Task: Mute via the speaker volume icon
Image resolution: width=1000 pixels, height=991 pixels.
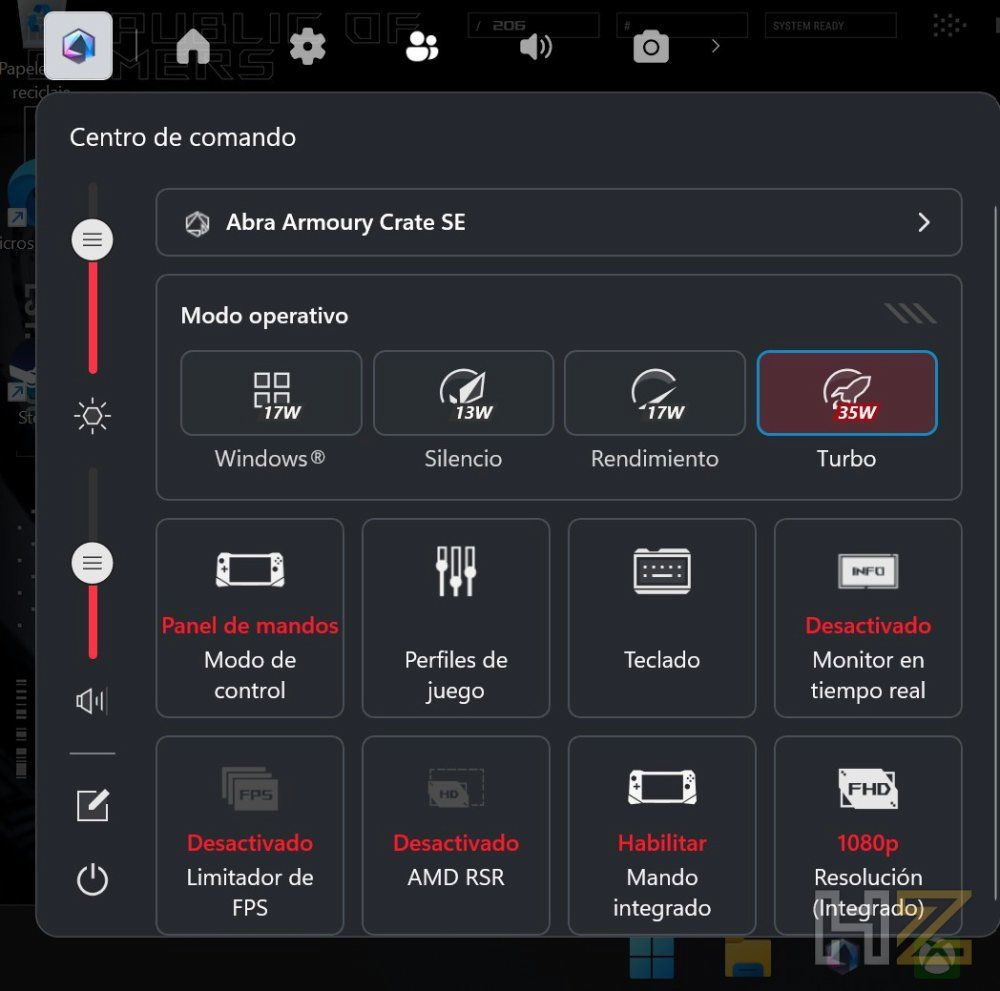Action: pos(92,701)
